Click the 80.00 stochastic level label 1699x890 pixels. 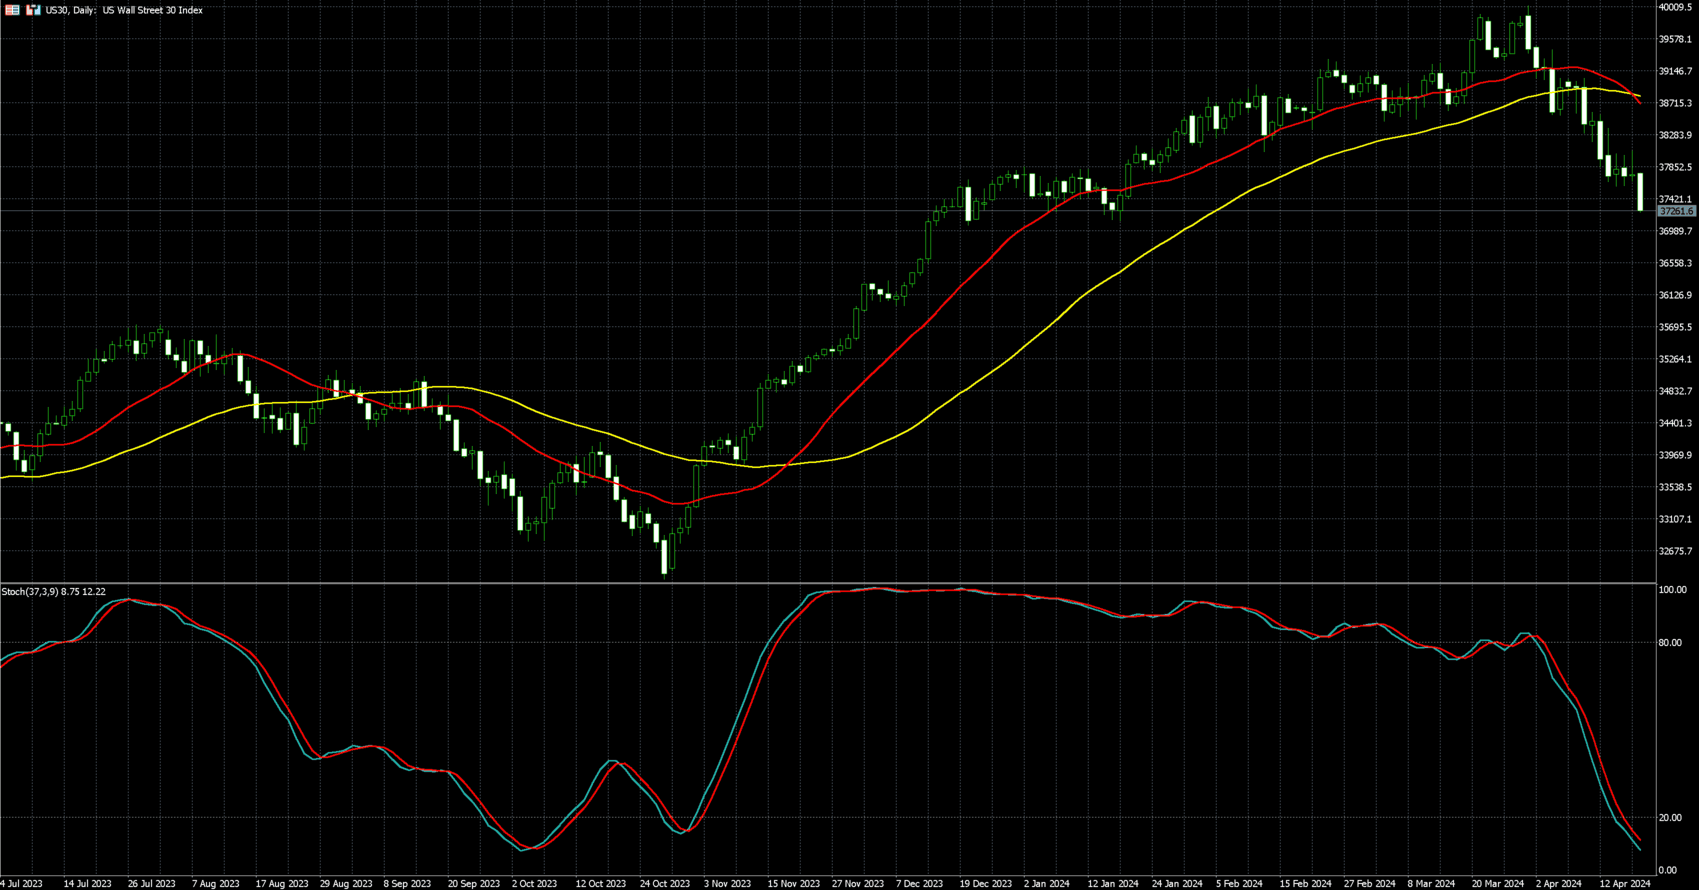tap(1670, 643)
